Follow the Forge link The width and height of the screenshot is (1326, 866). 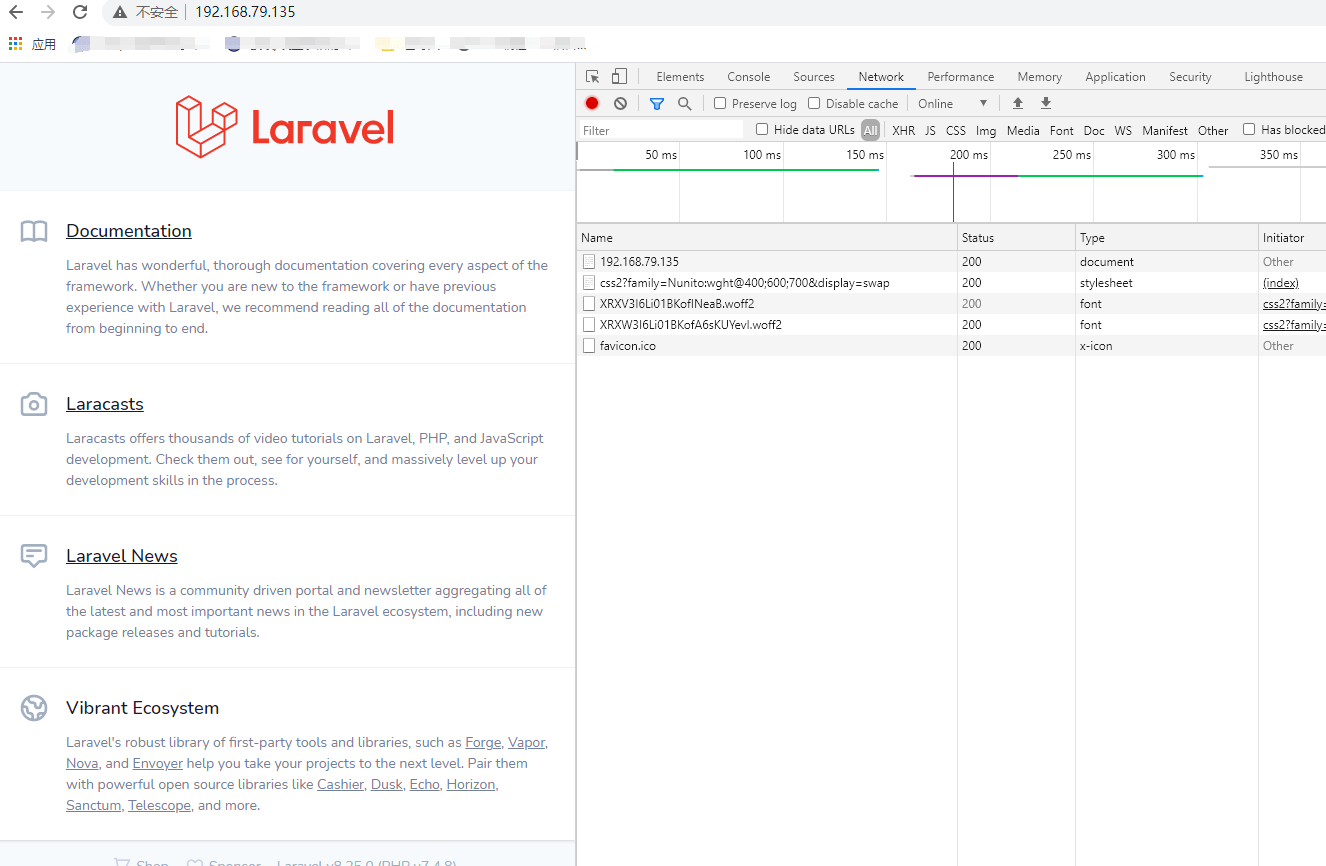pos(483,742)
